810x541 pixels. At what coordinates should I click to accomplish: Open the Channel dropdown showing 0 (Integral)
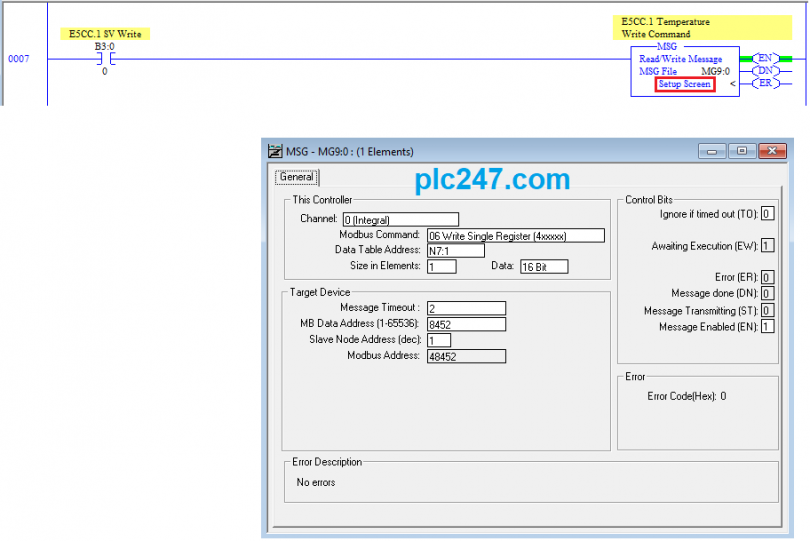point(401,220)
